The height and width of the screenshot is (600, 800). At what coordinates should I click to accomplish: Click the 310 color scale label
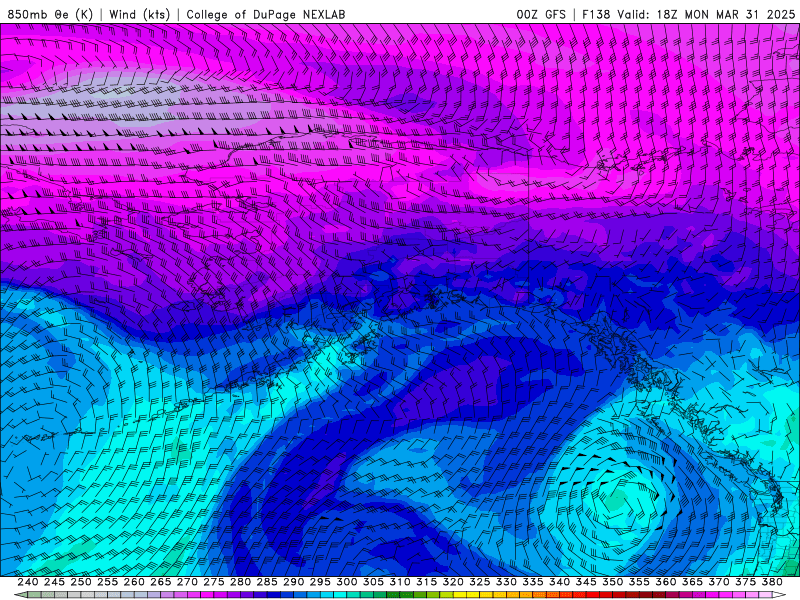click(x=399, y=582)
